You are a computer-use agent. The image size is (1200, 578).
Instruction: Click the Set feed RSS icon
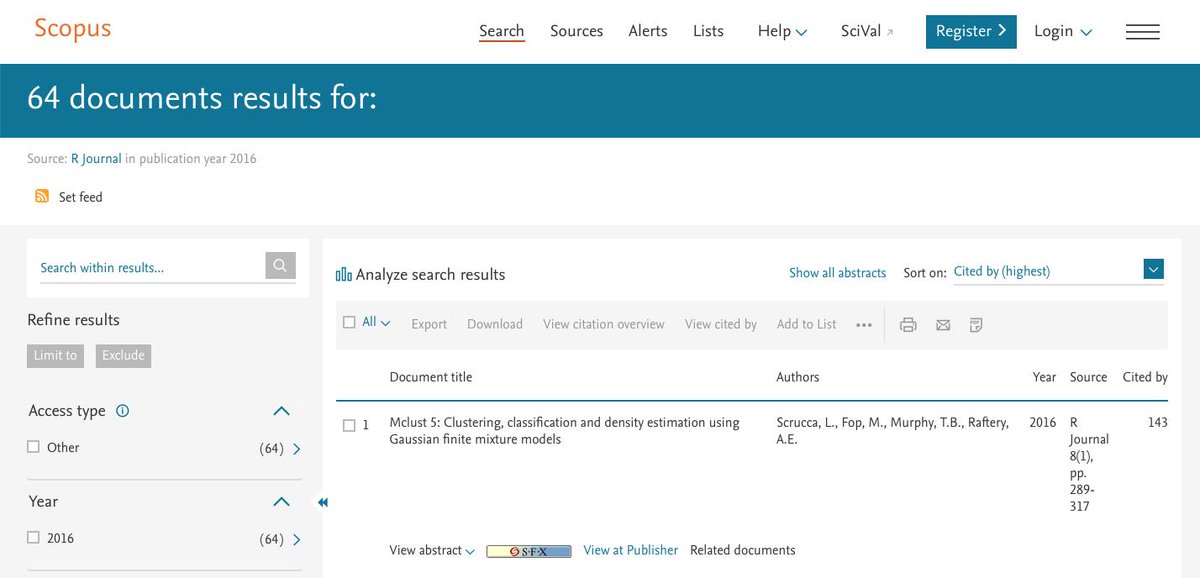pos(41,196)
